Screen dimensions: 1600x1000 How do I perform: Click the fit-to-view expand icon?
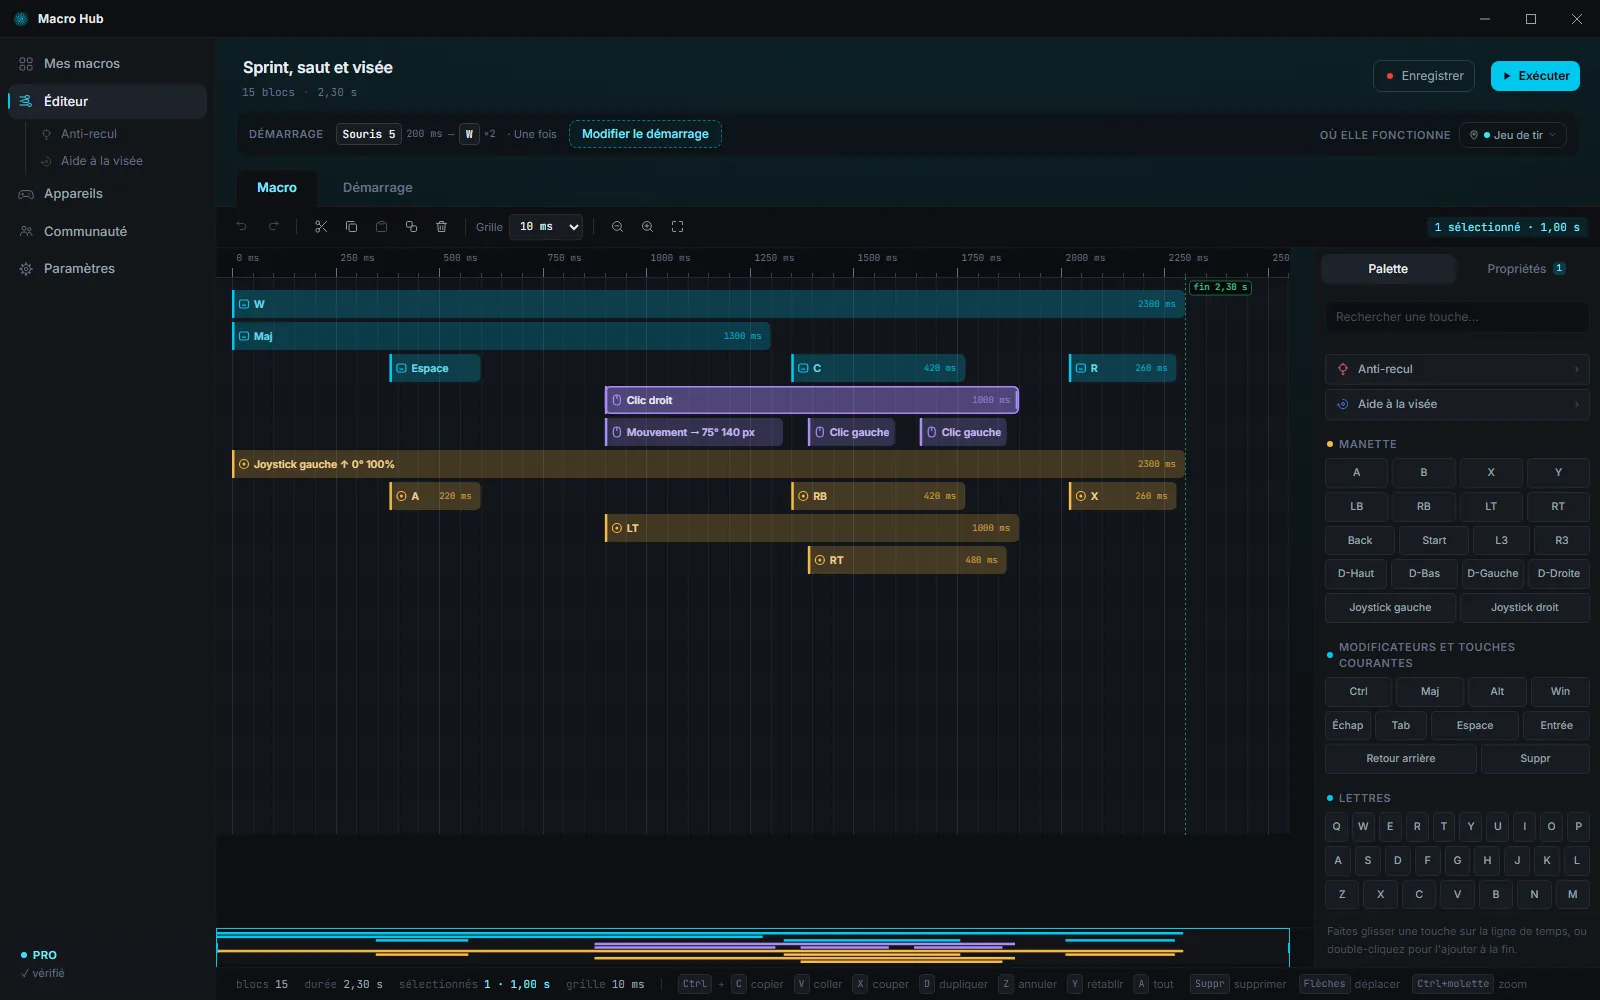click(677, 227)
